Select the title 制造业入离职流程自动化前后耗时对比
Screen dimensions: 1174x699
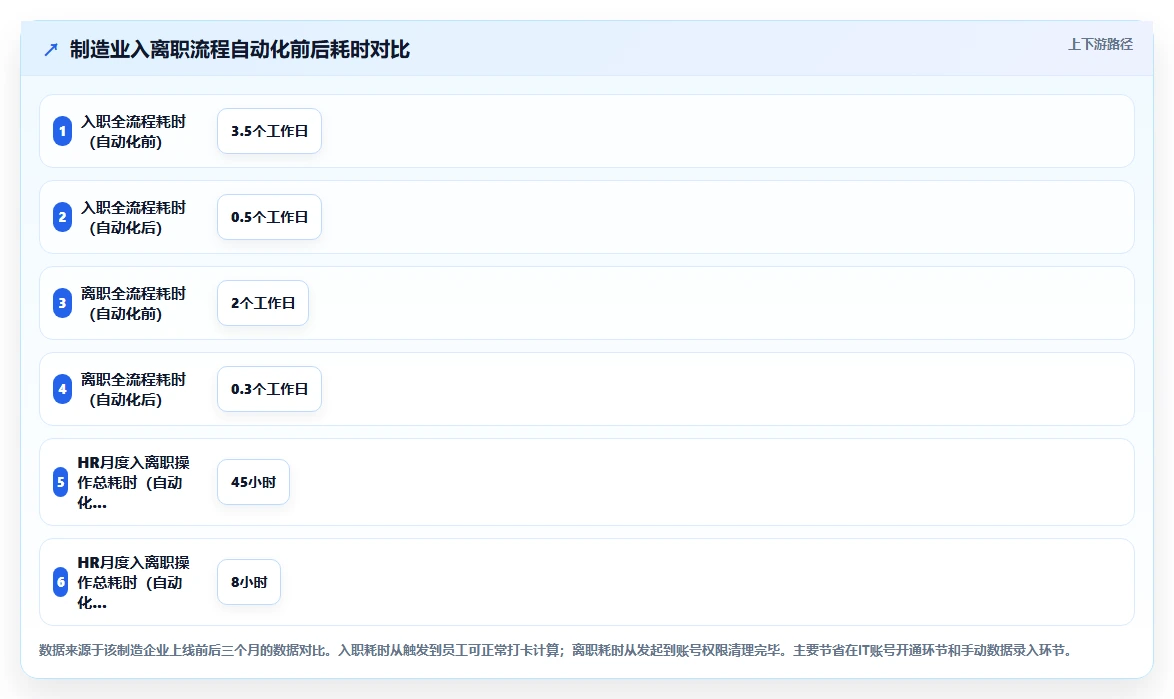[x=240, y=49]
